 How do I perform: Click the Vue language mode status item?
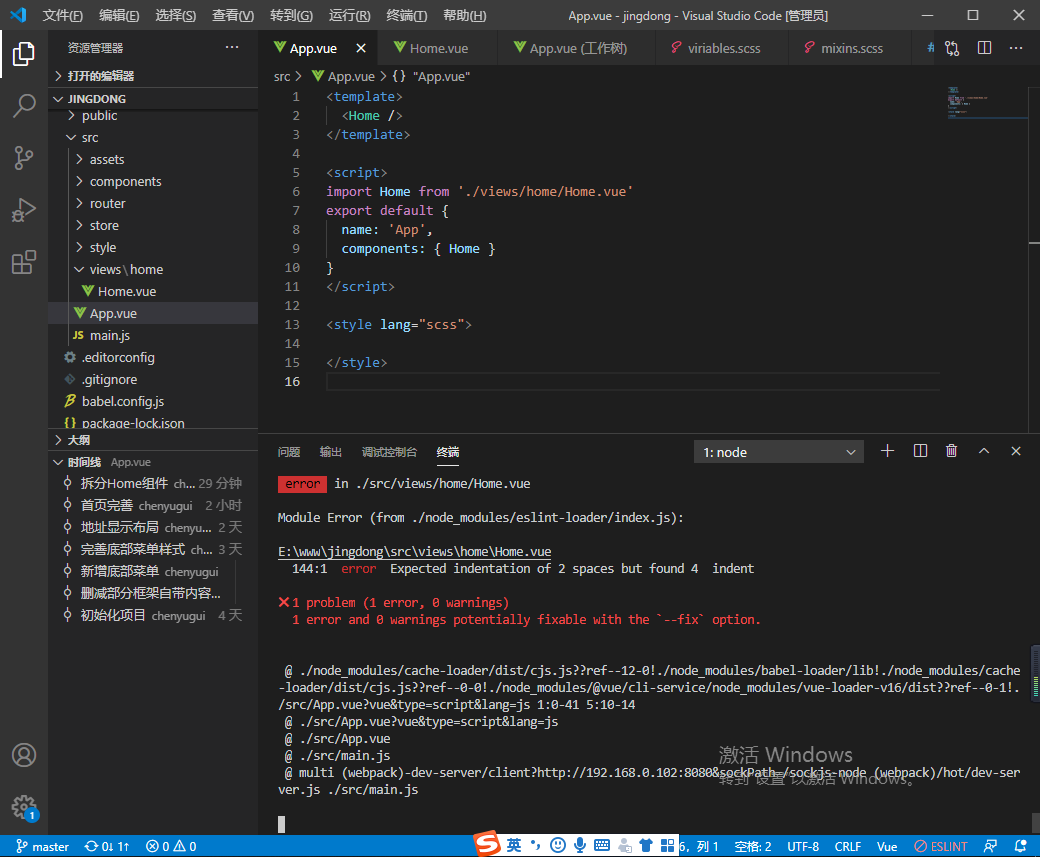coord(887,846)
